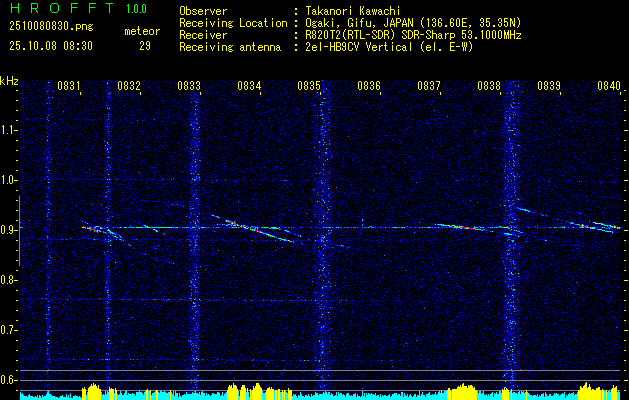Click the meteor count 29
Screen dimensions: 629x400
click(x=145, y=46)
